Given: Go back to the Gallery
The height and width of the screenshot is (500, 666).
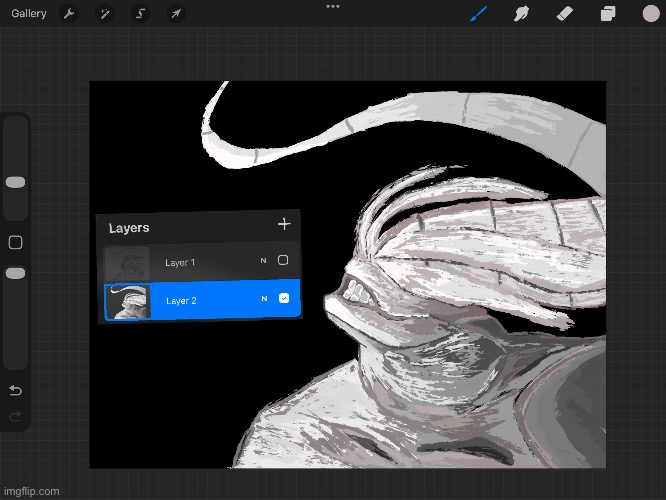Looking at the screenshot, I should tap(29, 14).
